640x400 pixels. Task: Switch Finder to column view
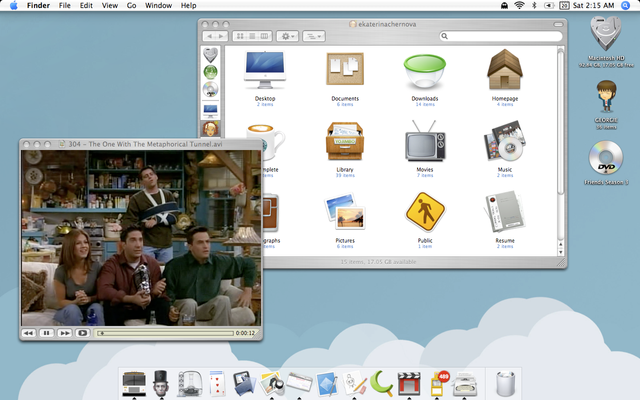[x=264, y=36]
